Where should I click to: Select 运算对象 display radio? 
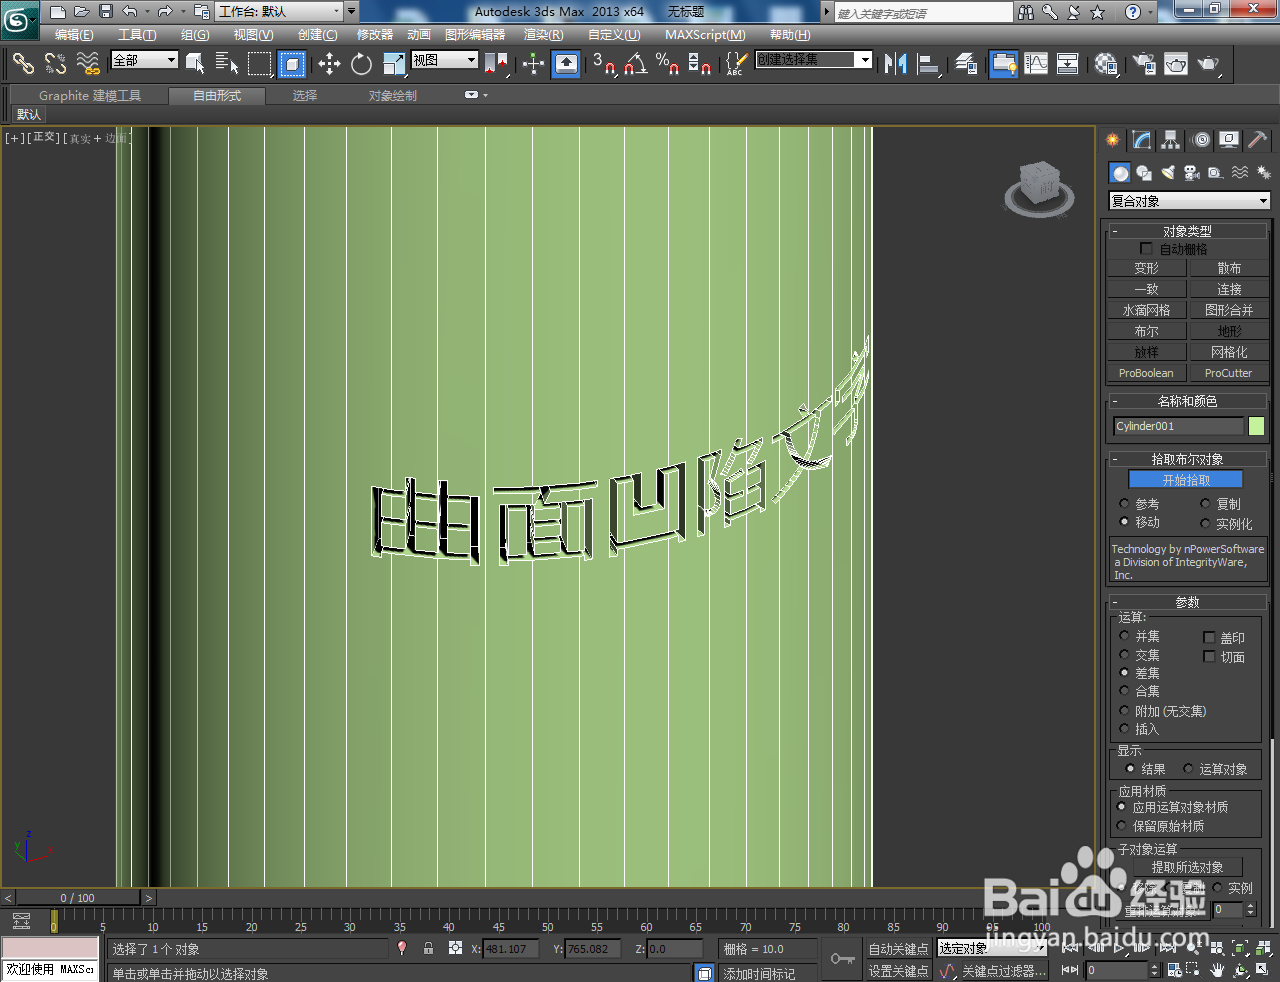click(x=1188, y=769)
